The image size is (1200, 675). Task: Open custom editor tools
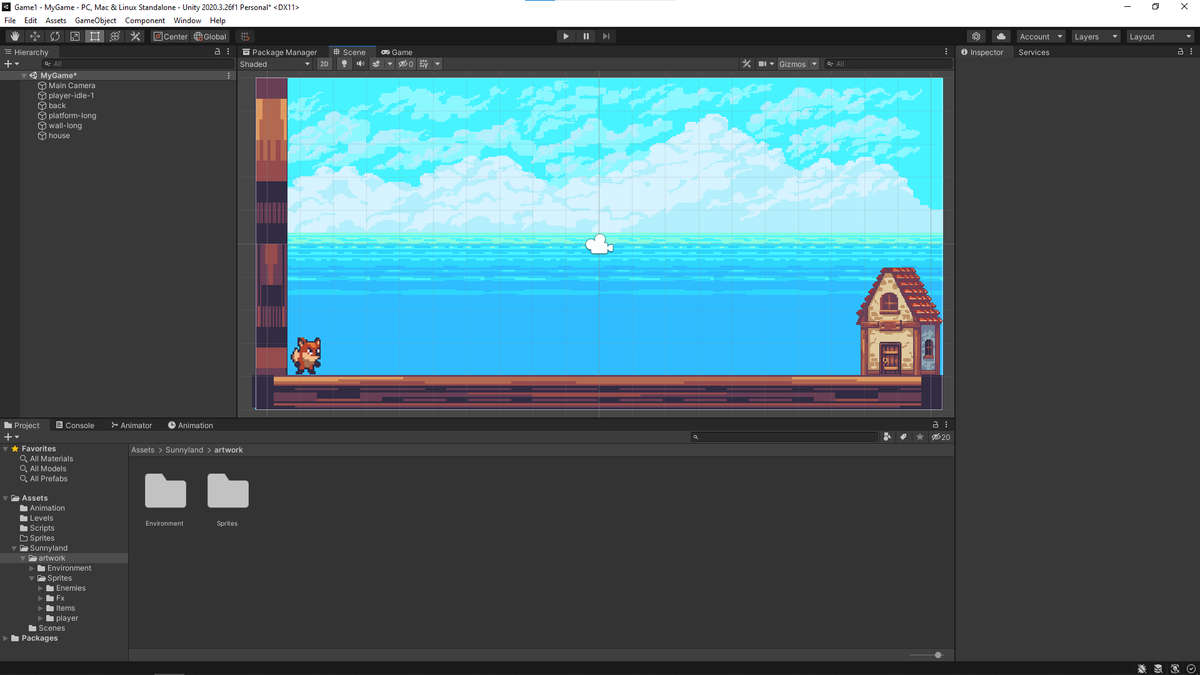click(x=136, y=36)
